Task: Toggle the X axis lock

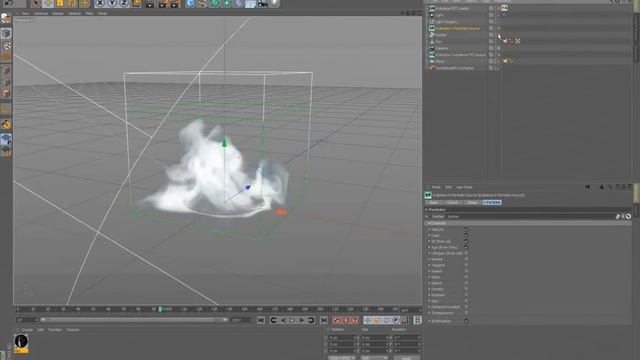Action: click(x=100, y=4)
